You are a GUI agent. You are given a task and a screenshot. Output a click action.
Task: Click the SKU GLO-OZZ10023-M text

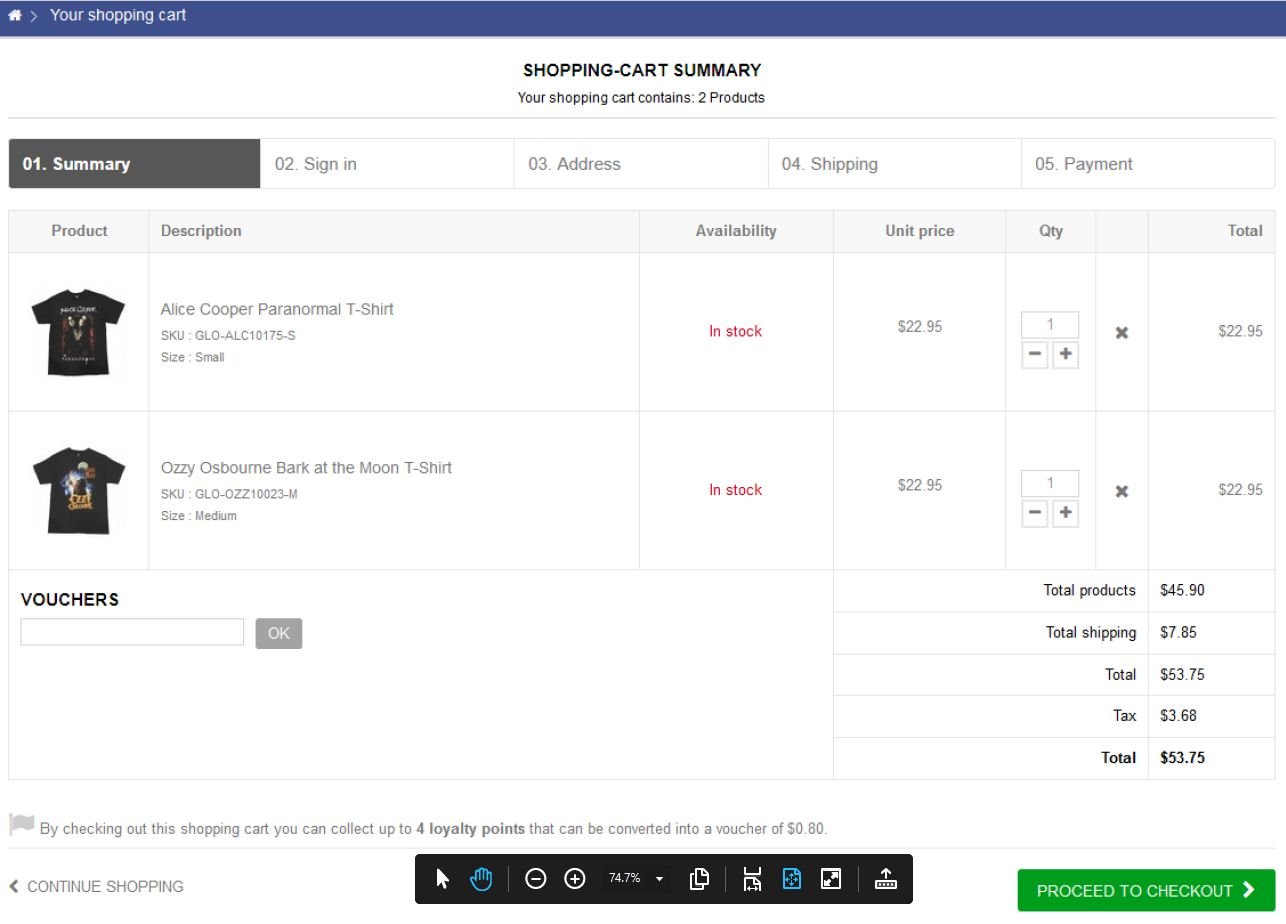coord(229,494)
